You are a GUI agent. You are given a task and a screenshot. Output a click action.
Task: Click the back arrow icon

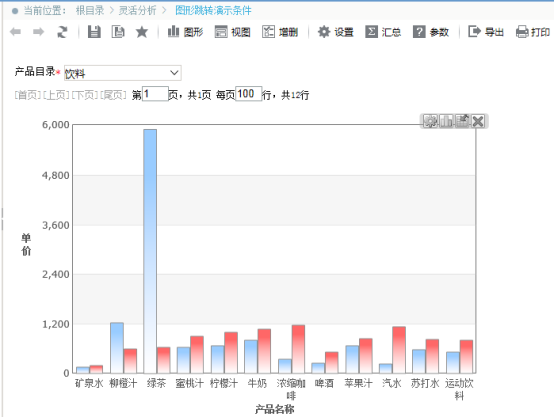click(15, 32)
